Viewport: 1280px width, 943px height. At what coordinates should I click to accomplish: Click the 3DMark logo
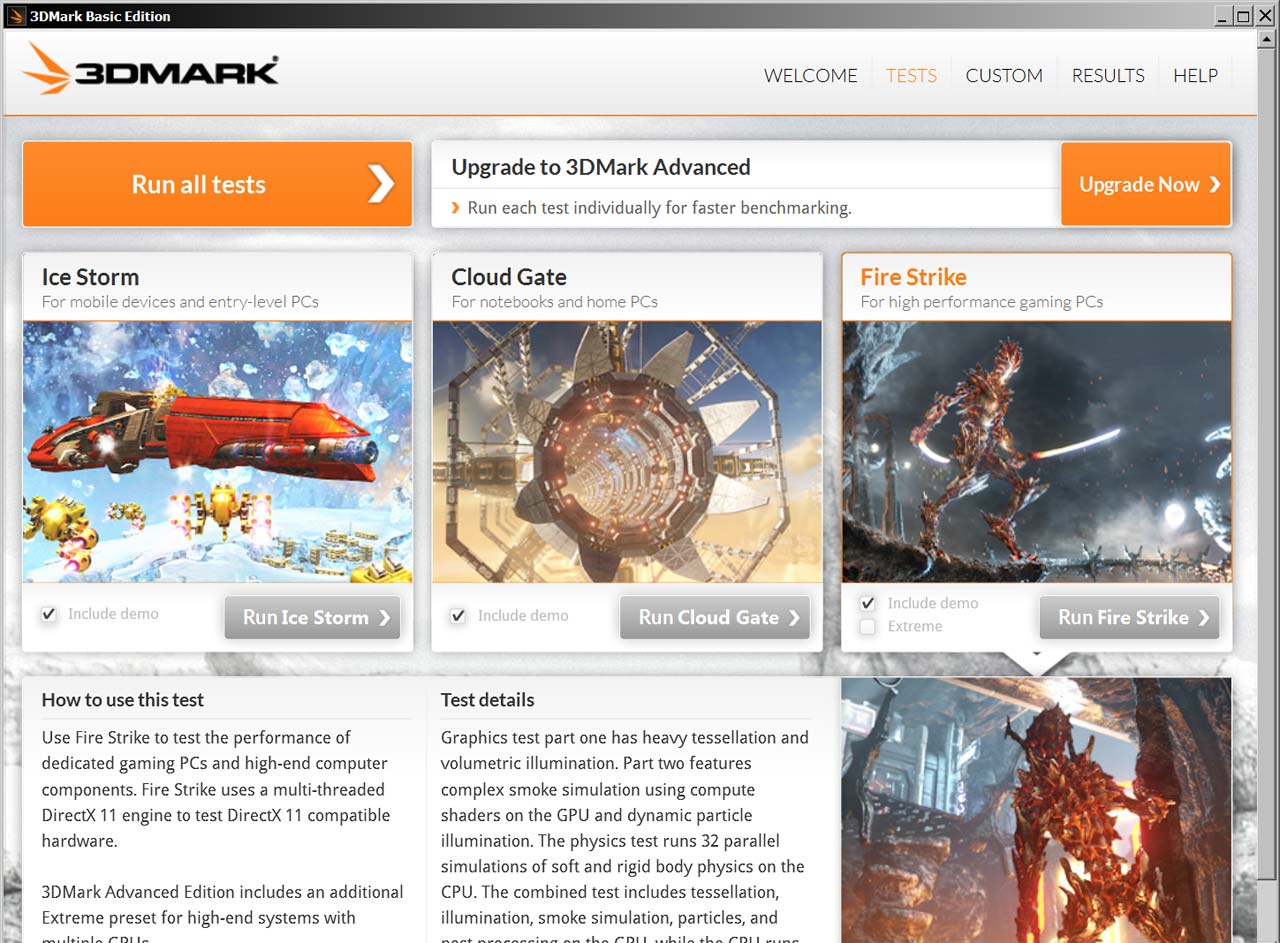(151, 69)
